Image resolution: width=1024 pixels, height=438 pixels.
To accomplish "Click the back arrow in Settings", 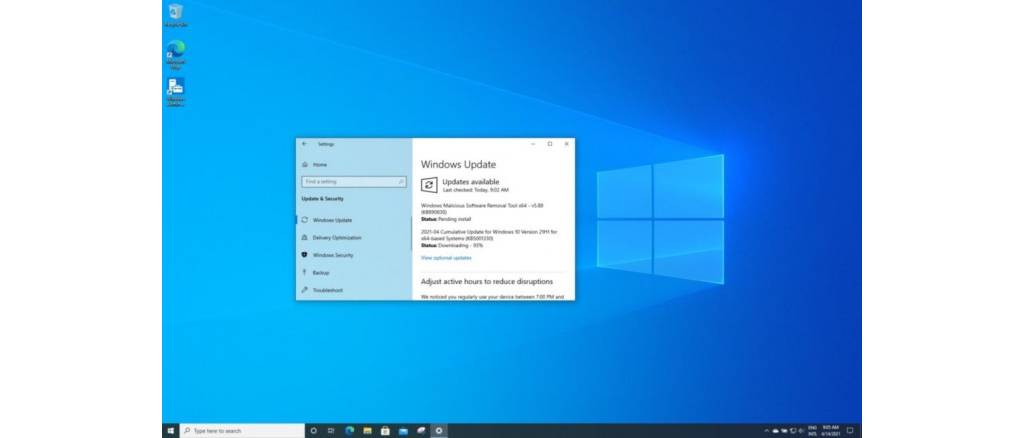I will click(x=304, y=144).
